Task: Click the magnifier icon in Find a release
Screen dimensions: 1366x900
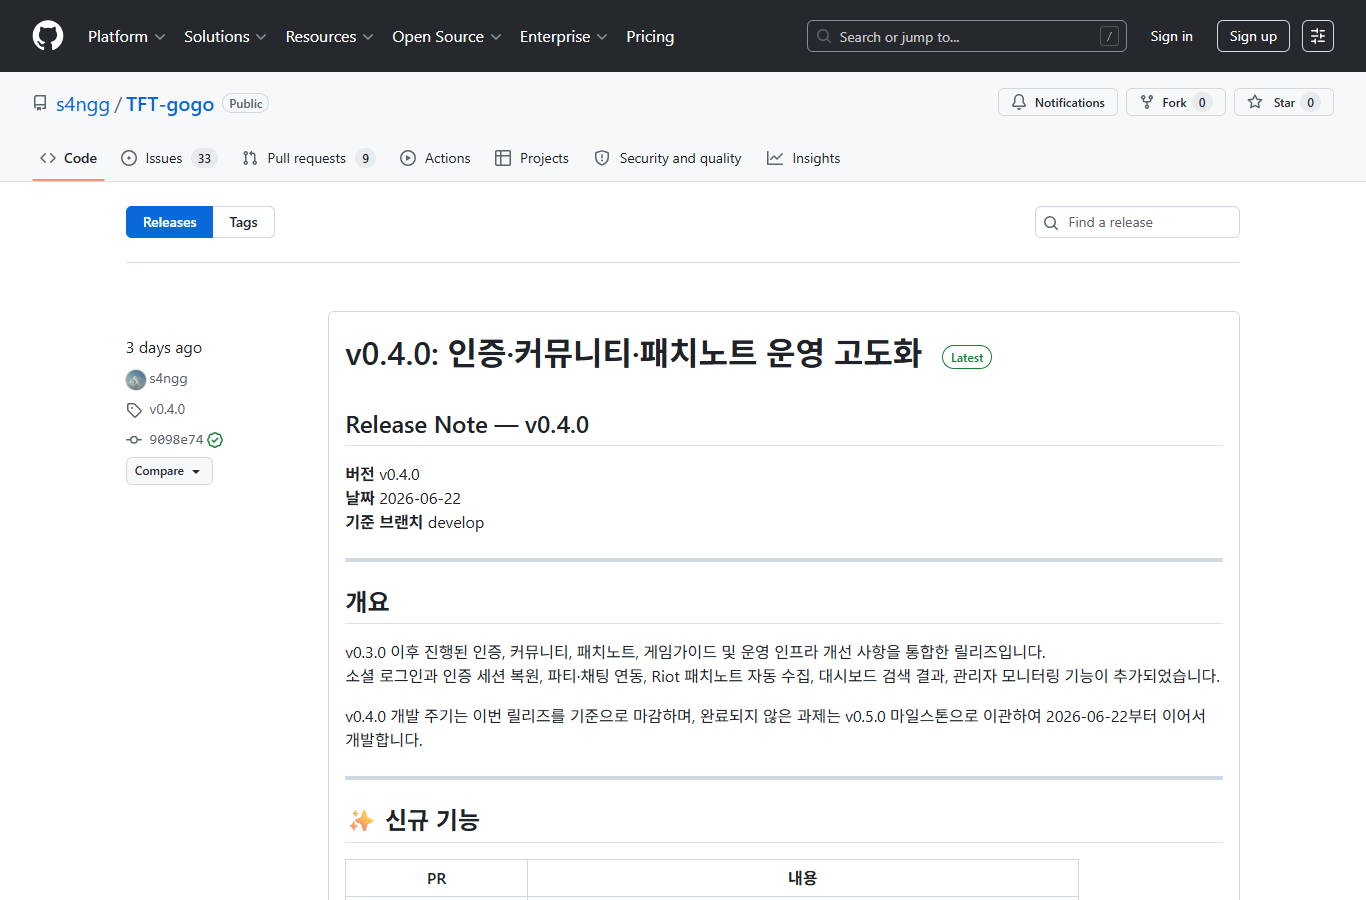Action: tap(1051, 223)
